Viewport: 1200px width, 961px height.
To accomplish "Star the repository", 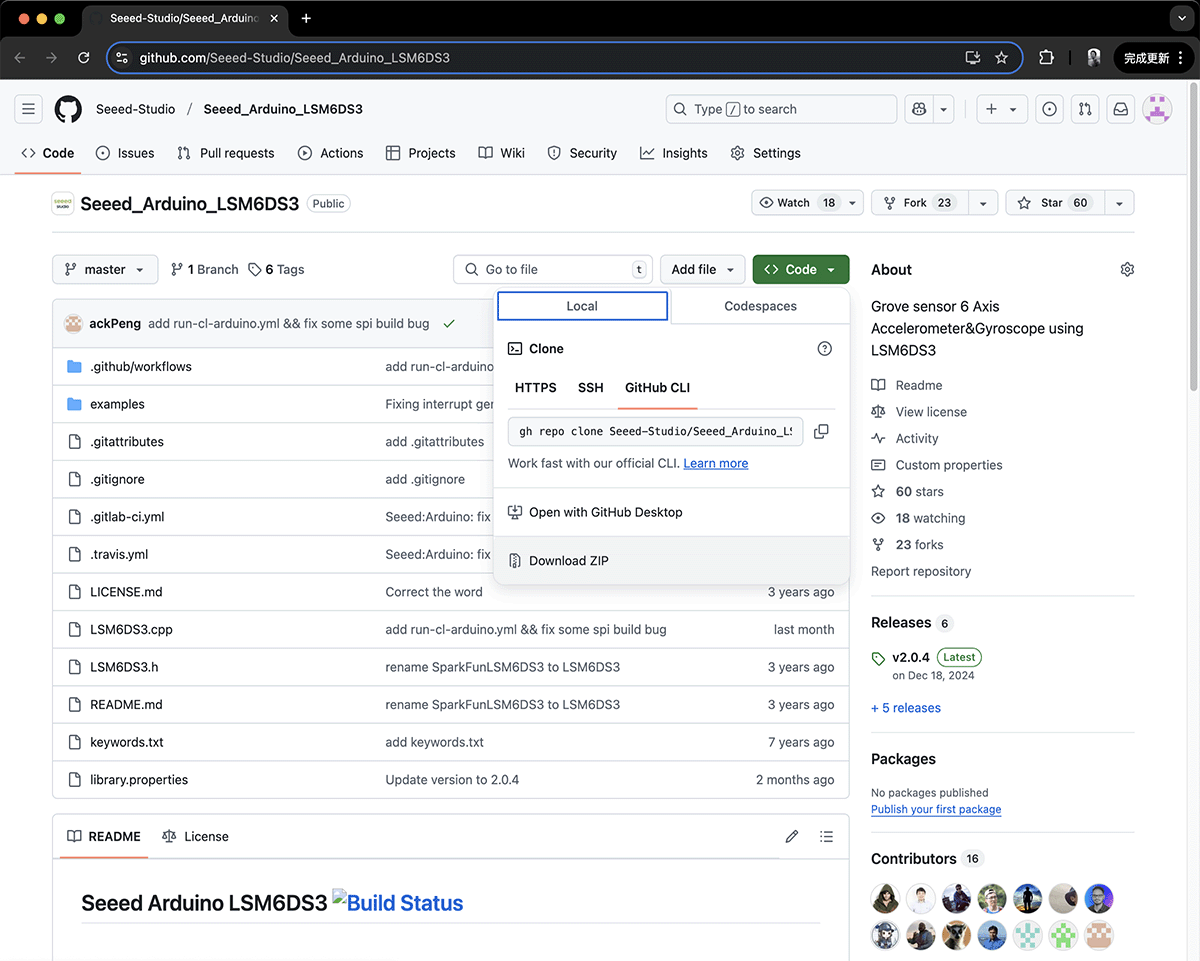I will coord(1053,203).
